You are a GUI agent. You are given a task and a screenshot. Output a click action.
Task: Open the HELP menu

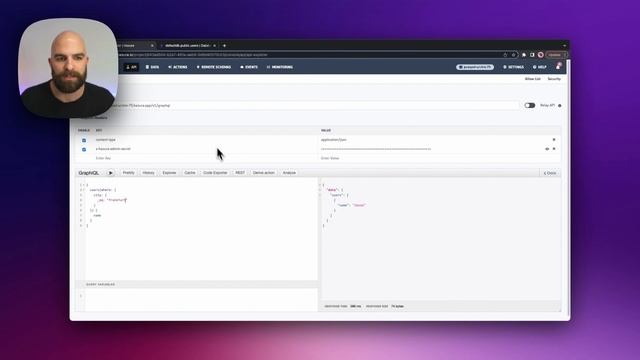[540, 67]
